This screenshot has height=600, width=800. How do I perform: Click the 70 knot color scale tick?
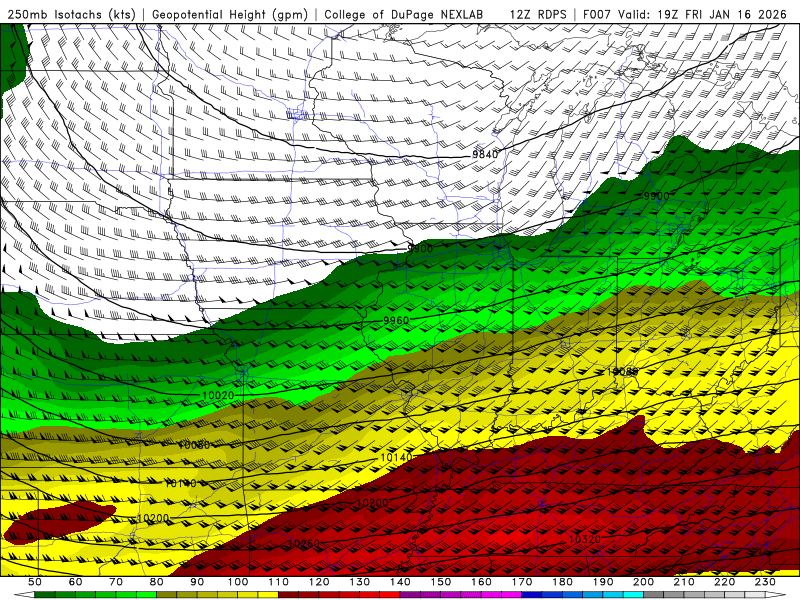pyautogui.click(x=116, y=582)
